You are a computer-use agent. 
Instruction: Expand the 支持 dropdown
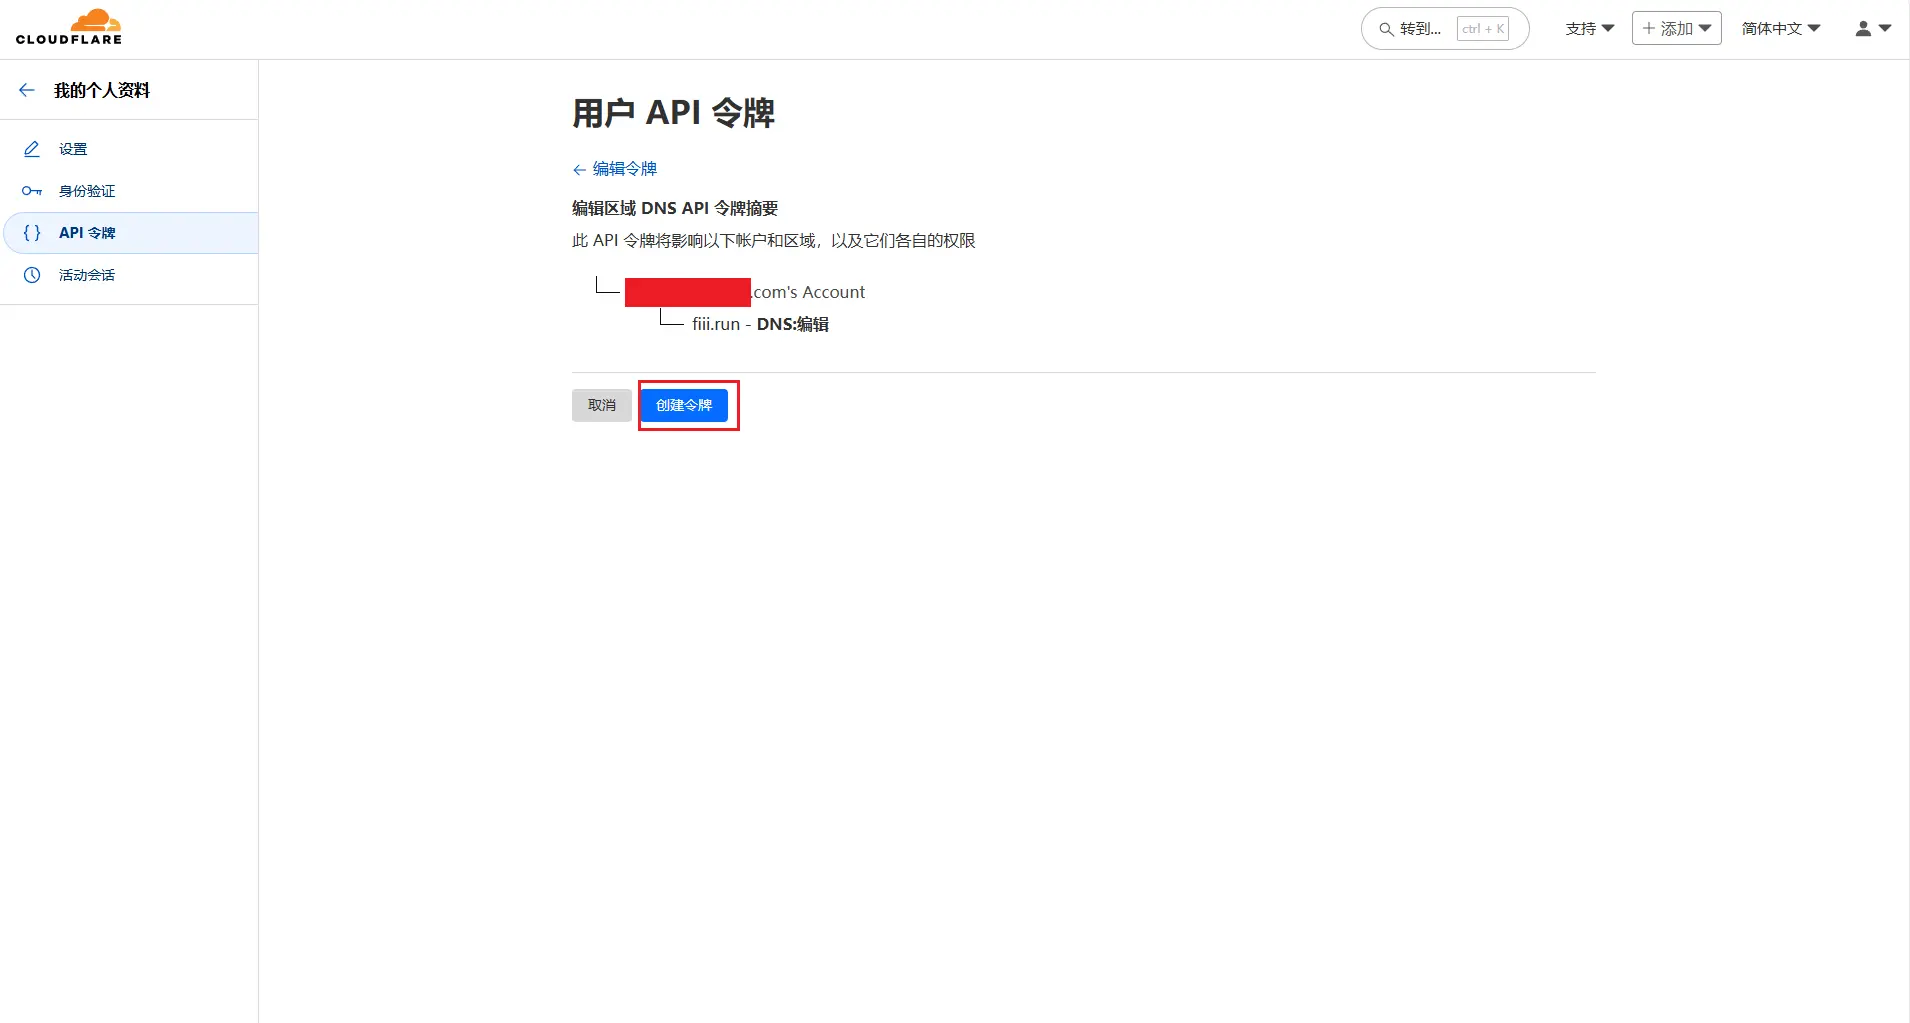[x=1589, y=29]
